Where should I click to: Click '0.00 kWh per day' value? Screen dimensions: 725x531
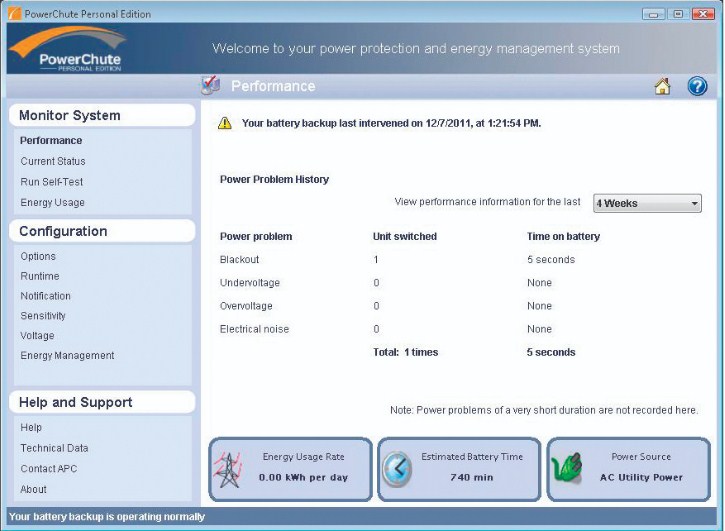pos(303,477)
